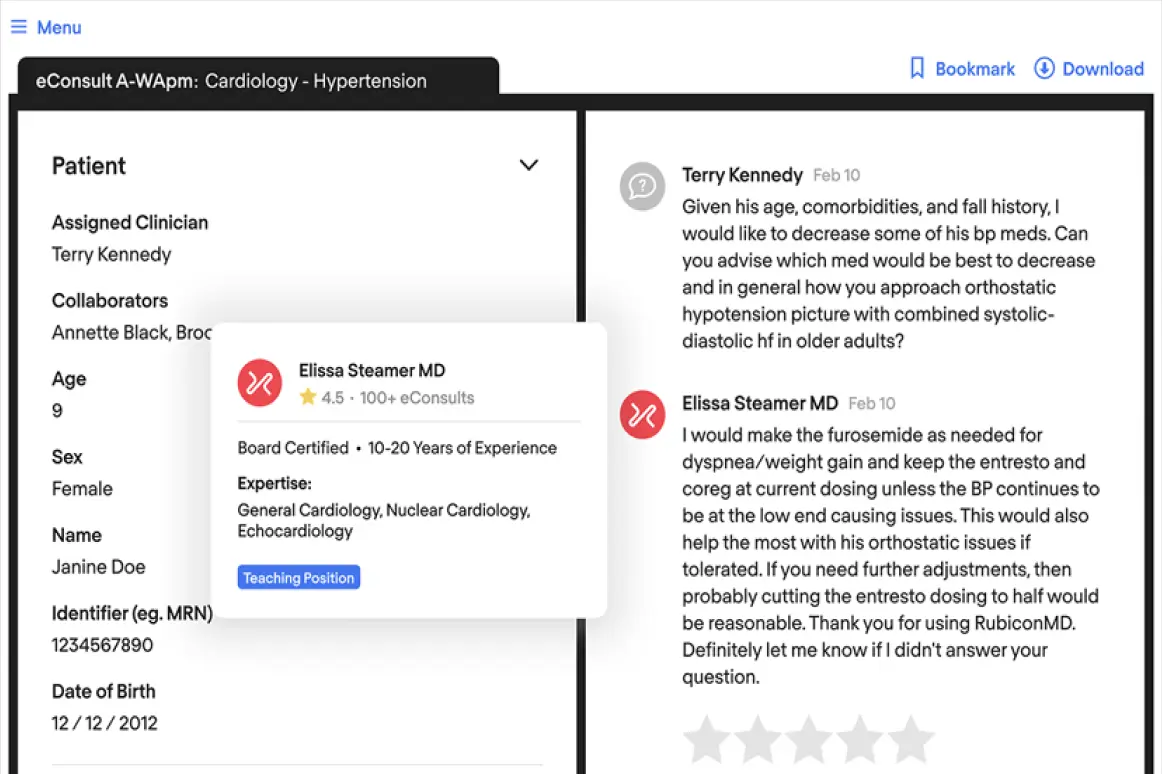Collapse the Patient section chevron
Screen dimensions: 1162x774
528,165
